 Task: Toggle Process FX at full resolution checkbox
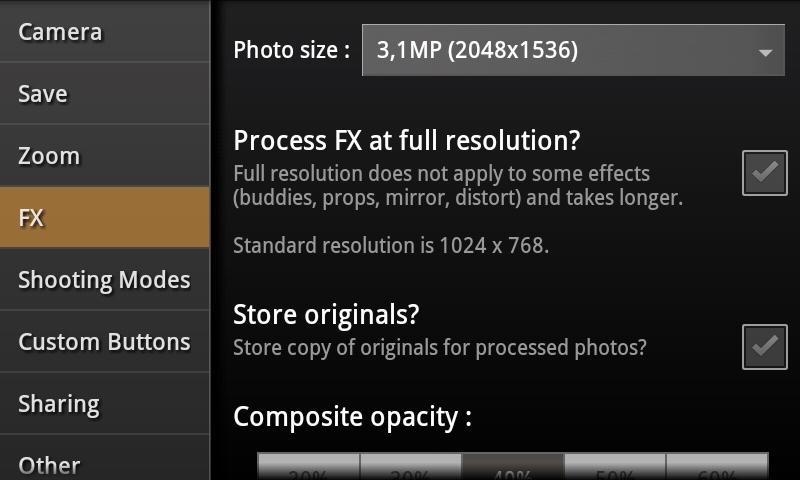(x=765, y=173)
